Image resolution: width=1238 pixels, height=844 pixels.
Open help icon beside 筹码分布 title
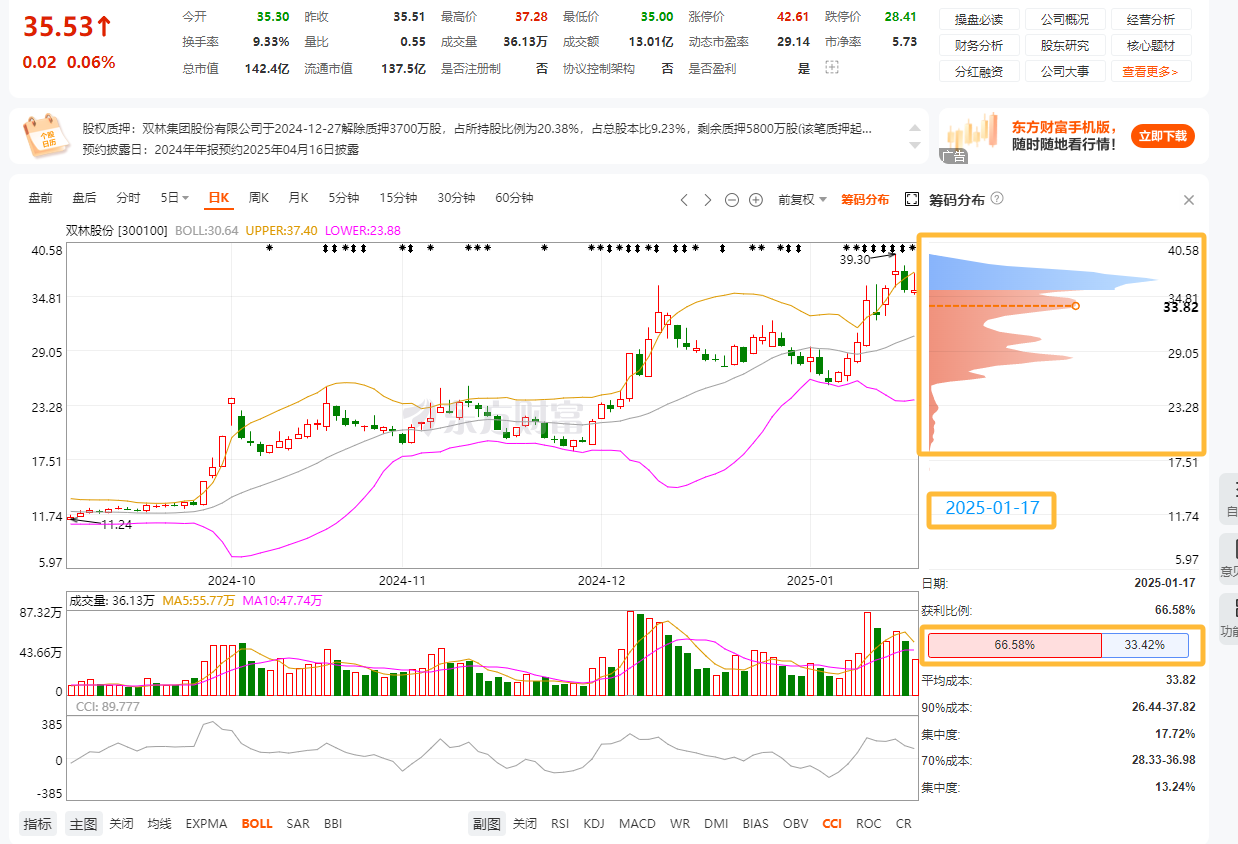997,200
